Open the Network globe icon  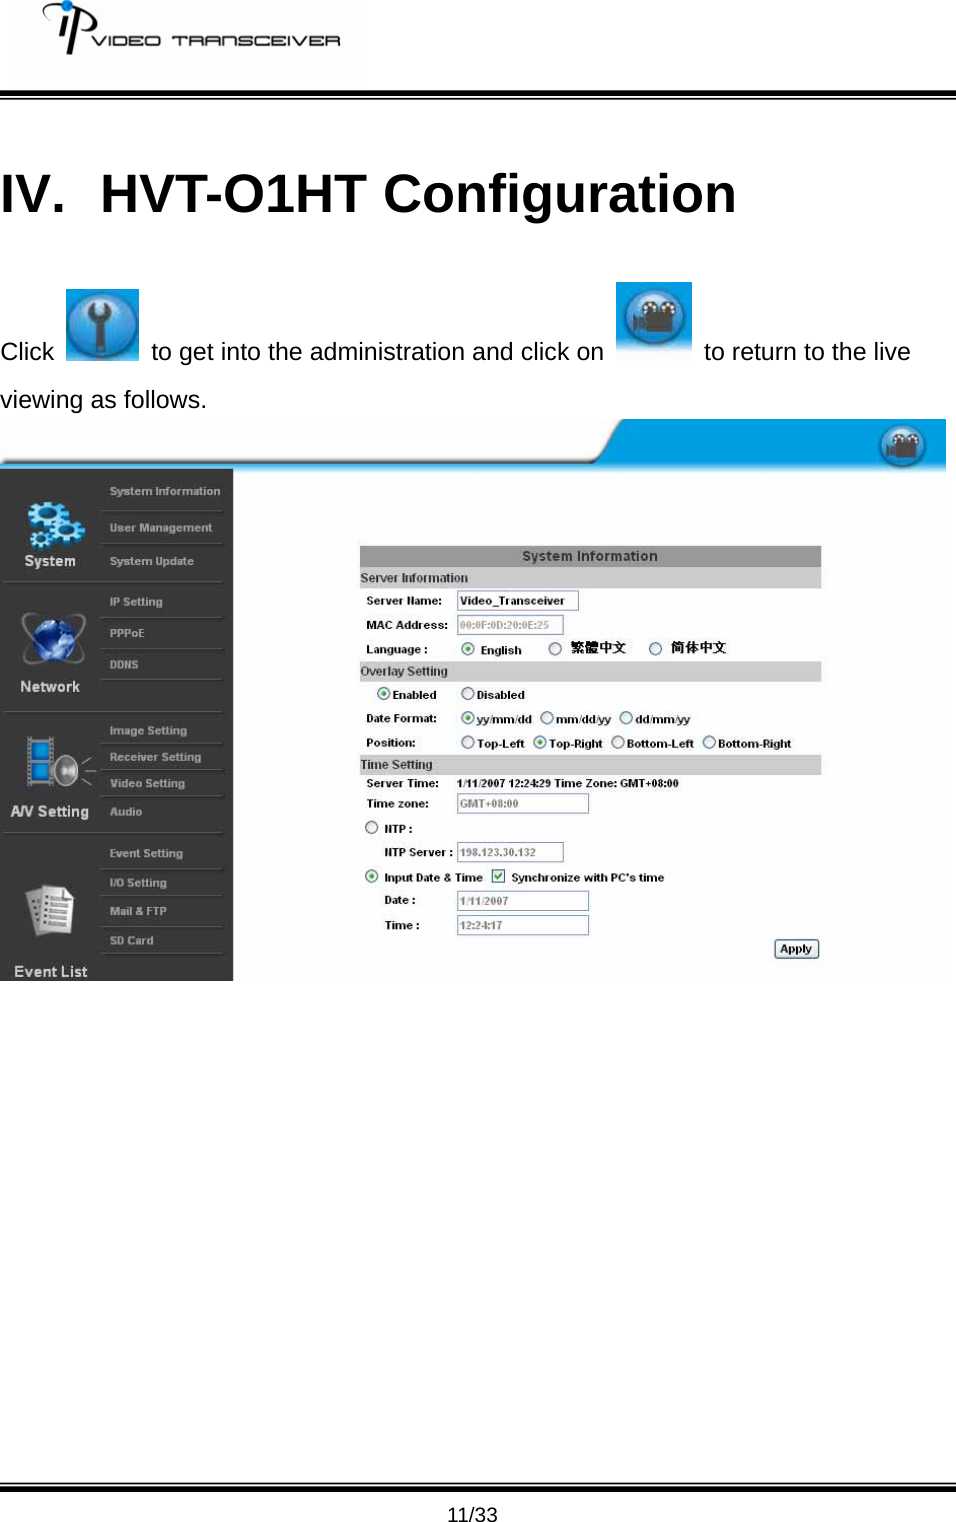(53, 639)
